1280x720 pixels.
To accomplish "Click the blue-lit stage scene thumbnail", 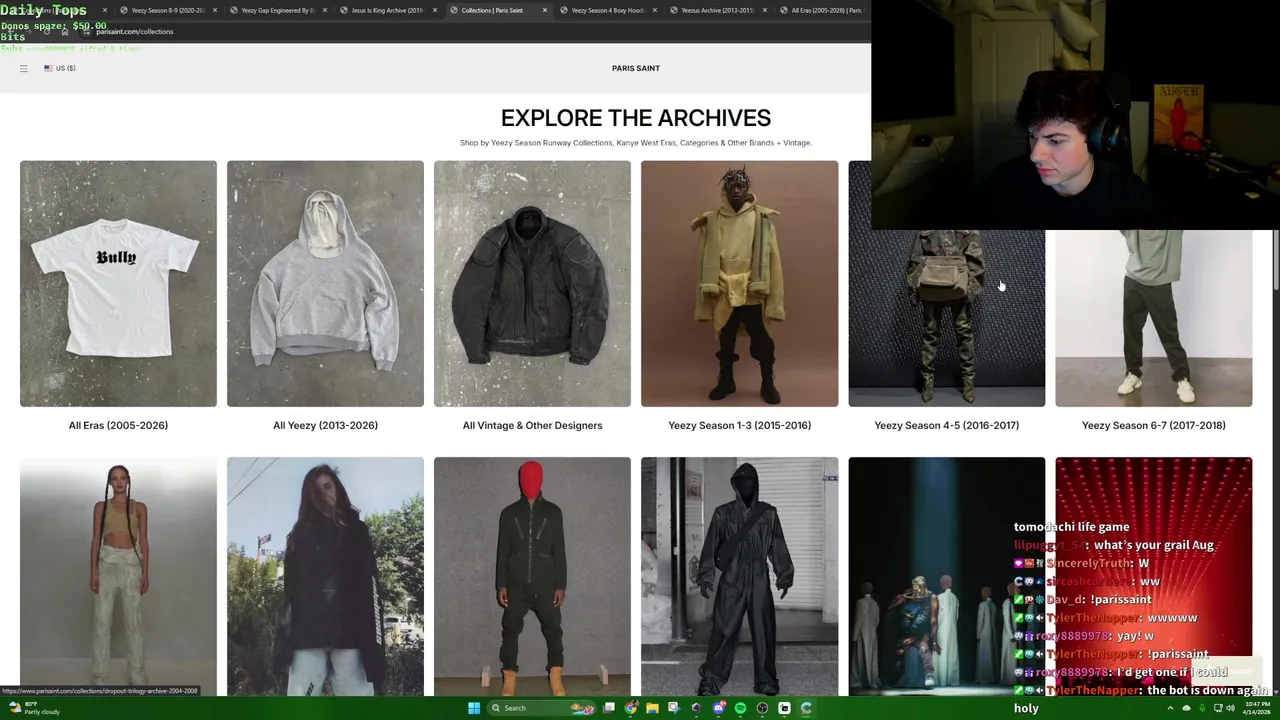I will click(x=946, y=577).
